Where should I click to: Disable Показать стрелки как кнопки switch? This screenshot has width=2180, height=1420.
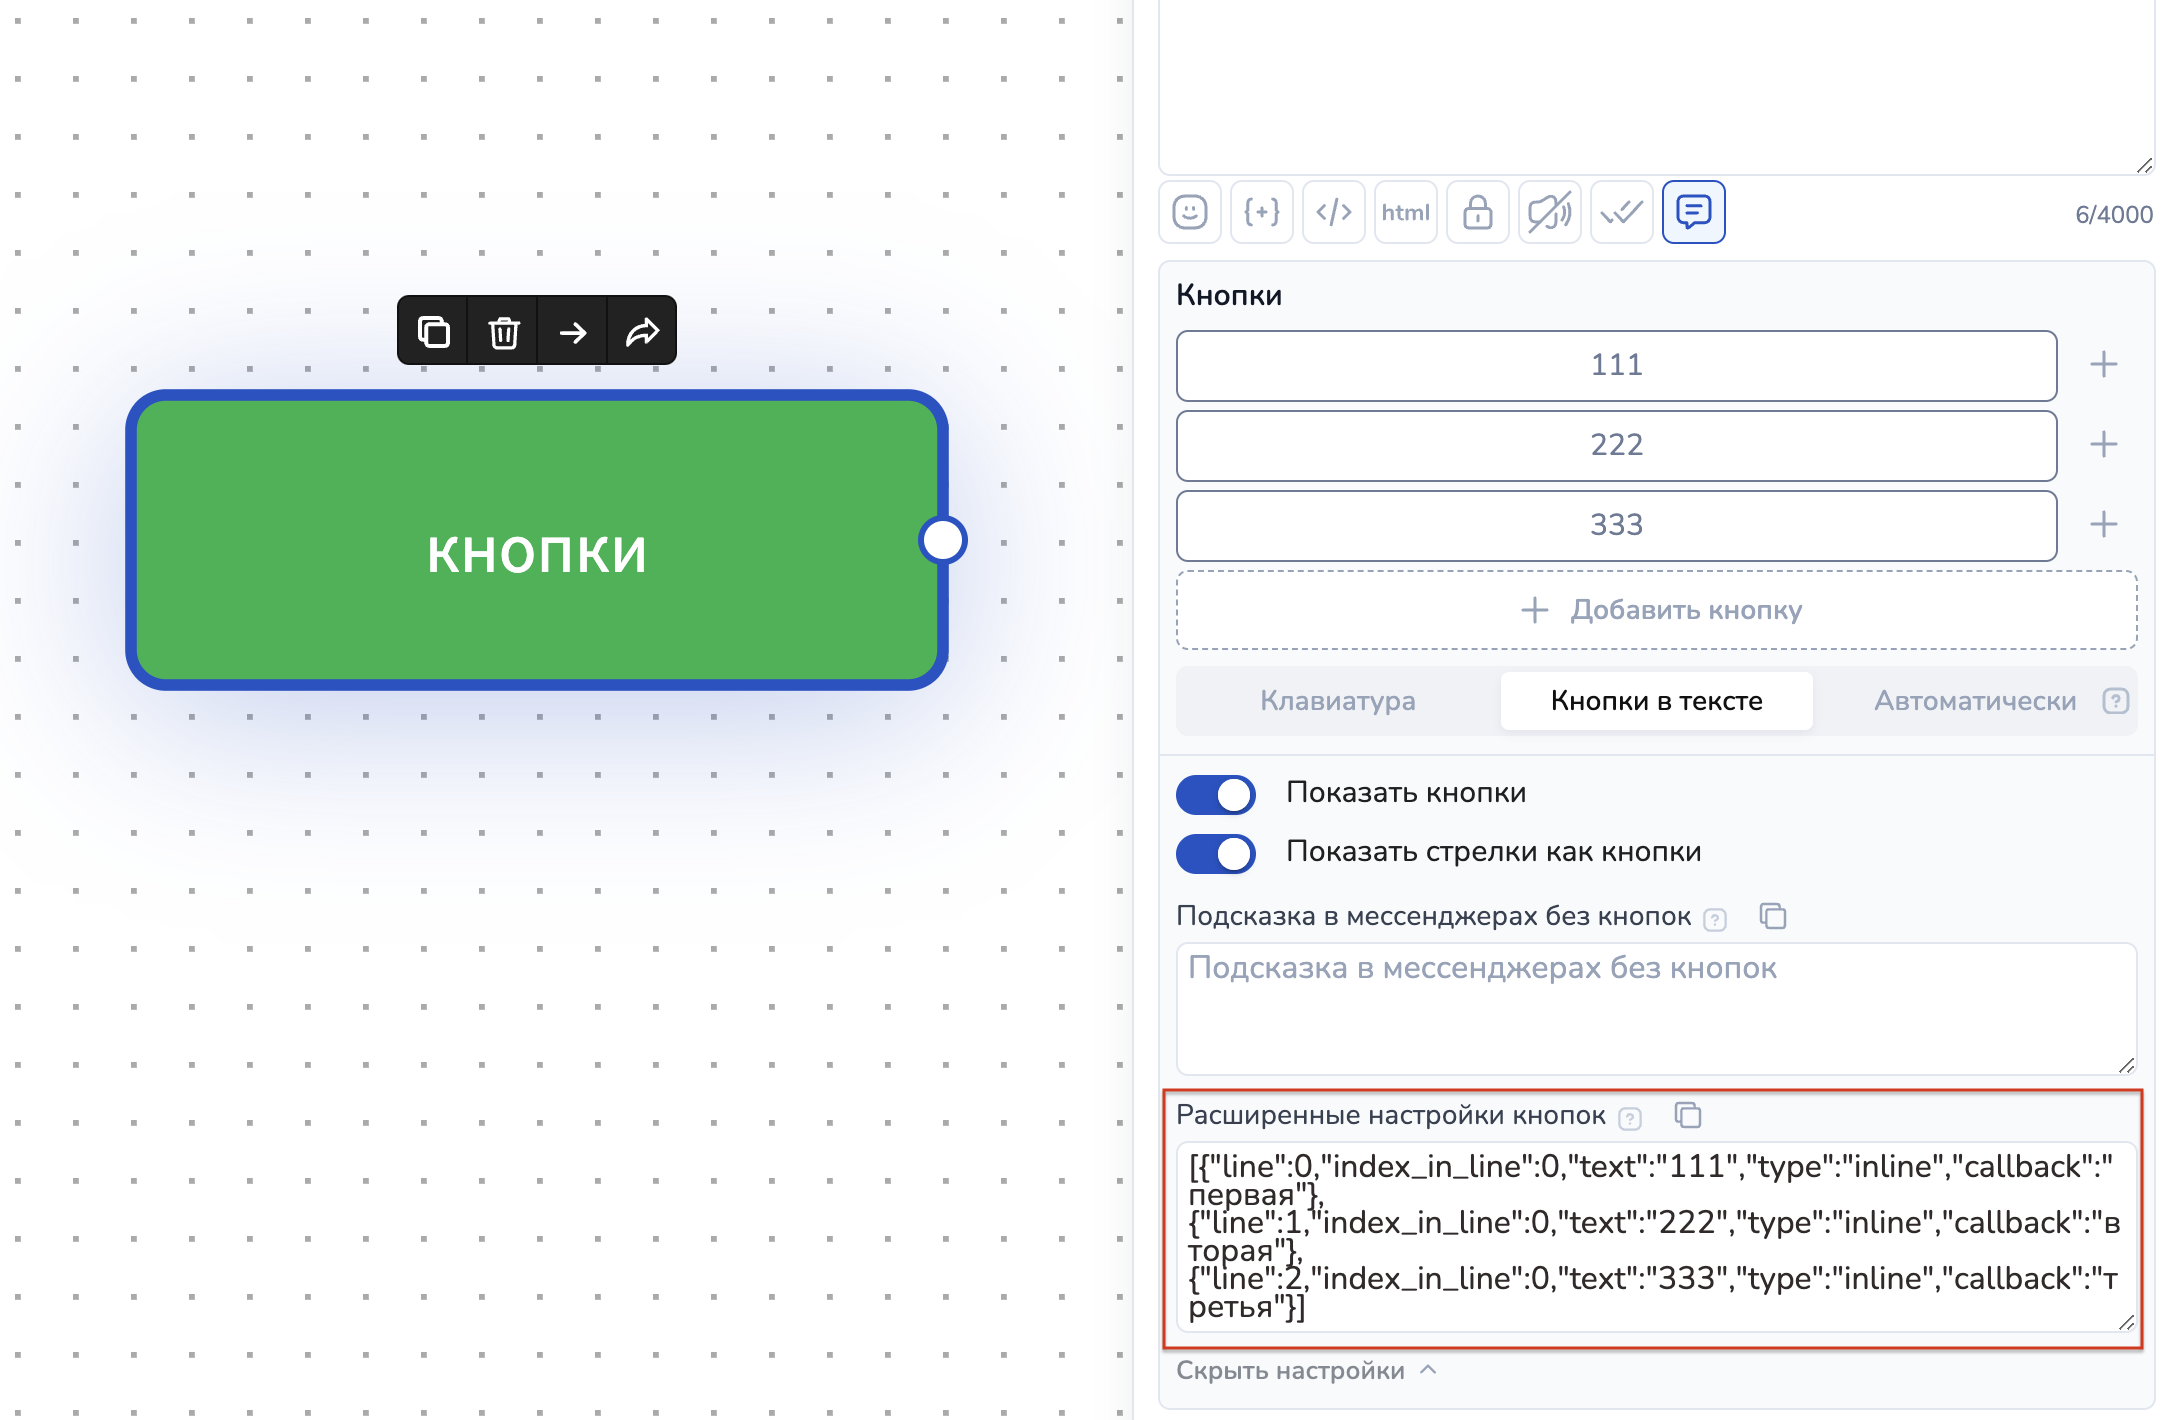(1216, 853)
